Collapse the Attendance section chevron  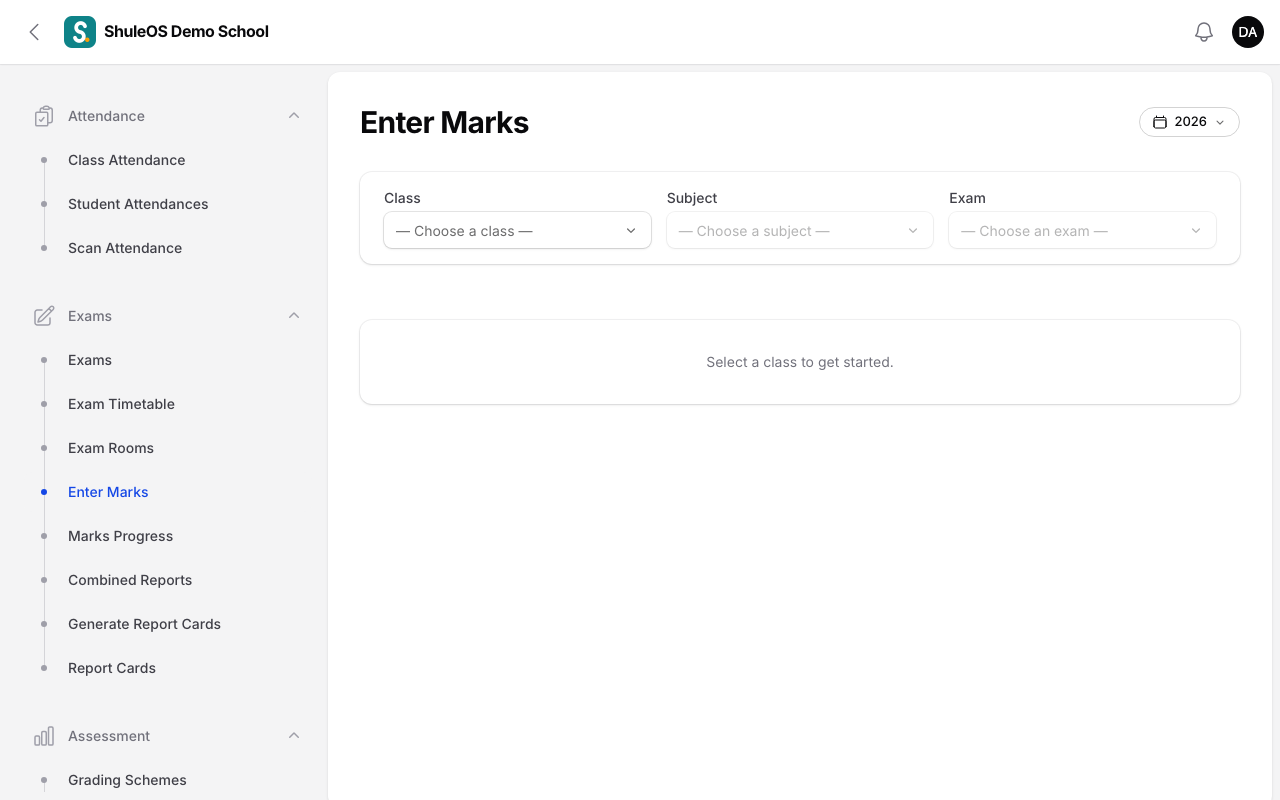pyautogui.click(x=294, y=116)
